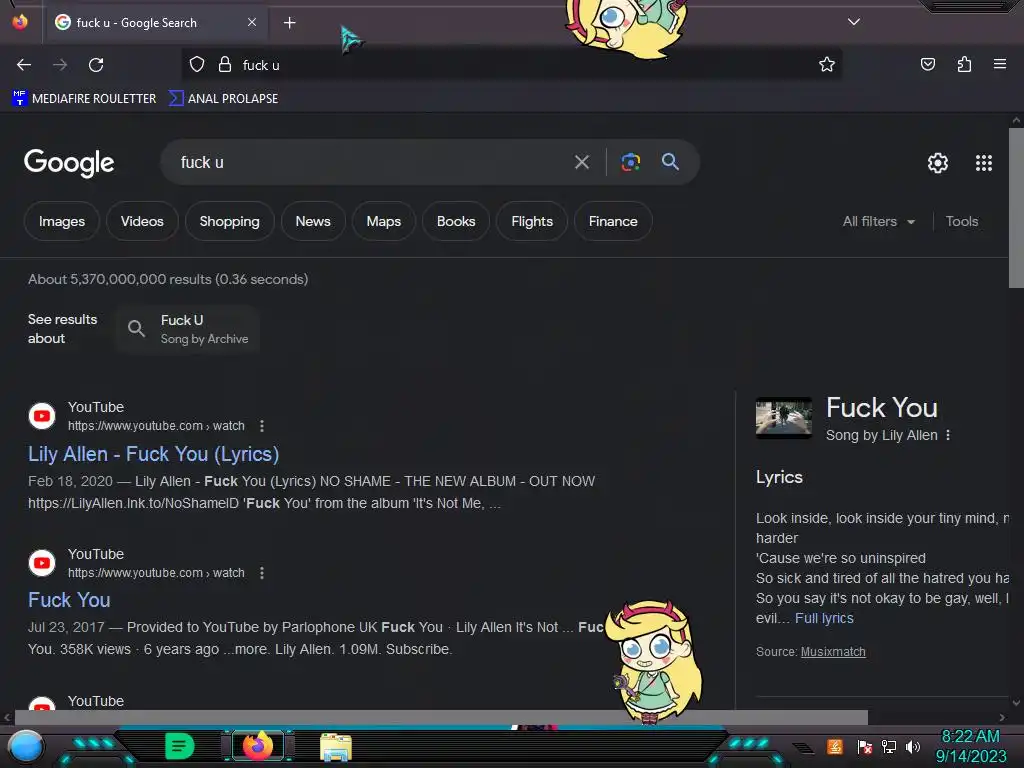Open more options for second YouTube result
The width and height of the screenshot is (1024, 768).
click(262, 573)
